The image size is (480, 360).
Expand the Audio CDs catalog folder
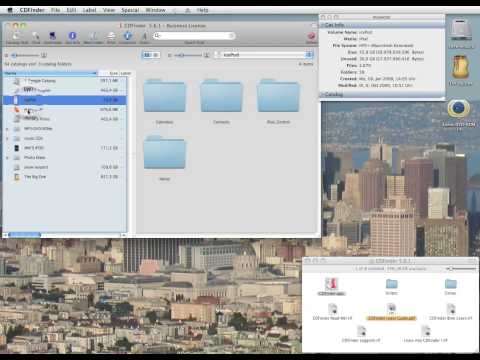pos(7,138)
